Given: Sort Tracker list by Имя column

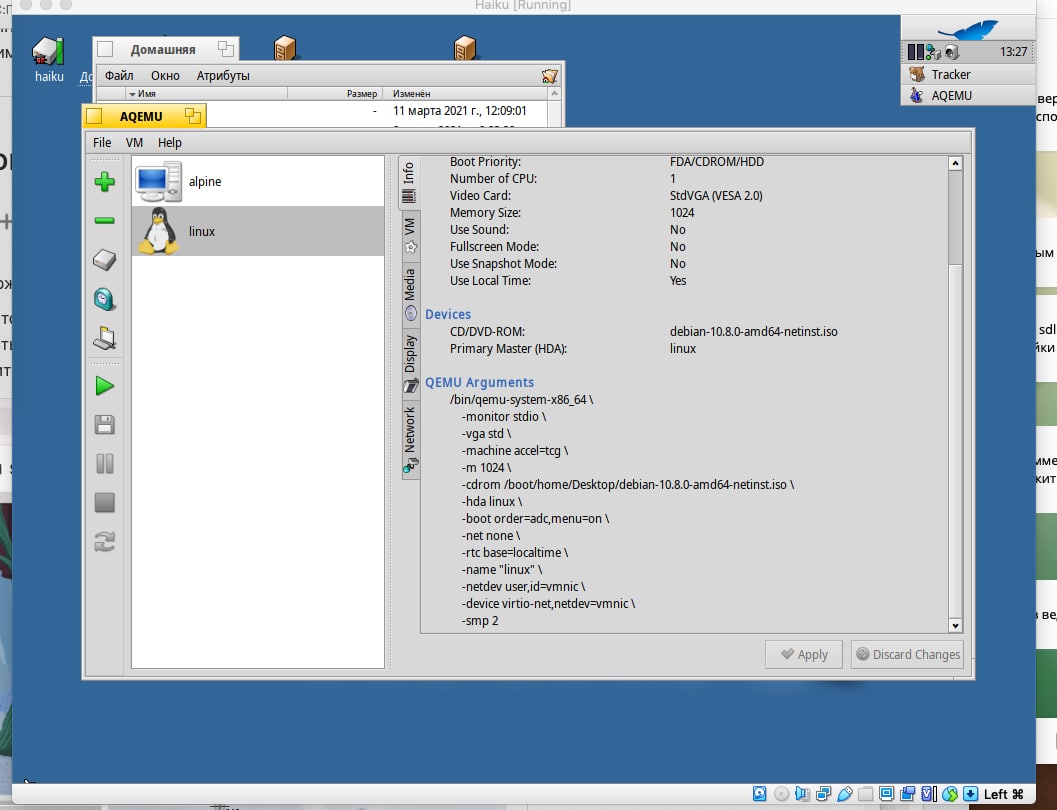Looking at the screenshot, I should (x=206, y=94).
